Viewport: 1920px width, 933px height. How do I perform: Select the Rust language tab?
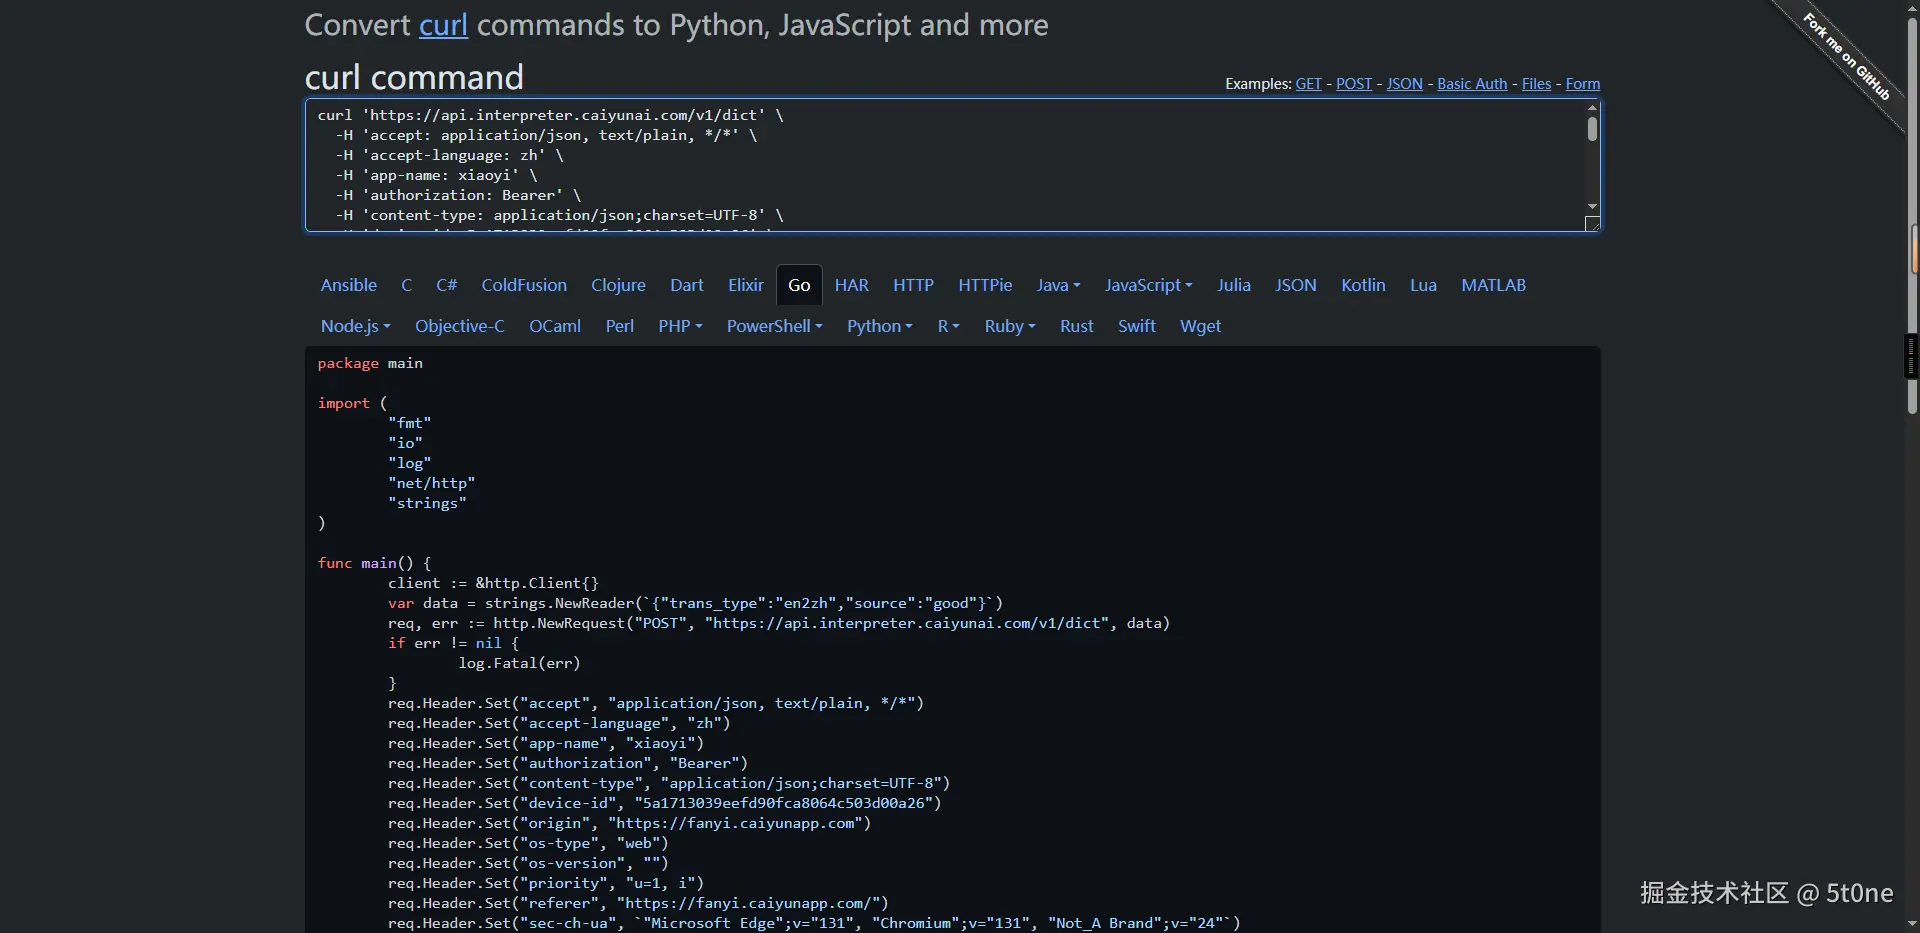pos(1076,326)
